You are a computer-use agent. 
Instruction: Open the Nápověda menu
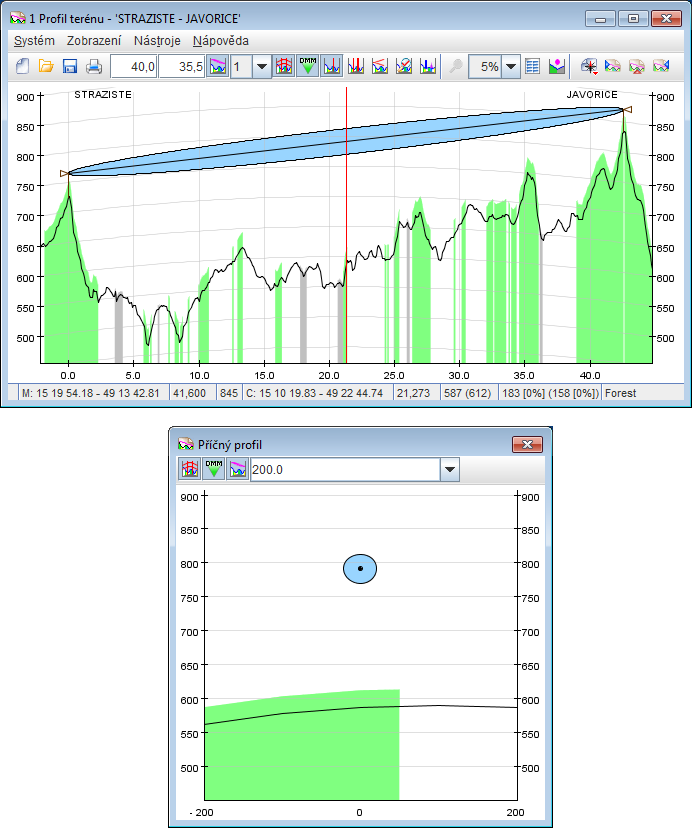[x=221, y=41]
